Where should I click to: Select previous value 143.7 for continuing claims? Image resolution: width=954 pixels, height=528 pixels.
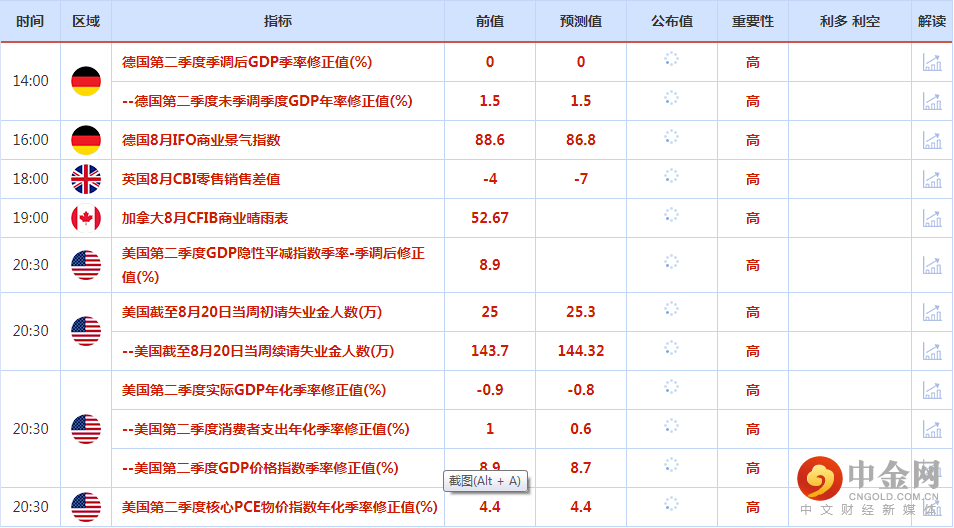tap(490, 351)
